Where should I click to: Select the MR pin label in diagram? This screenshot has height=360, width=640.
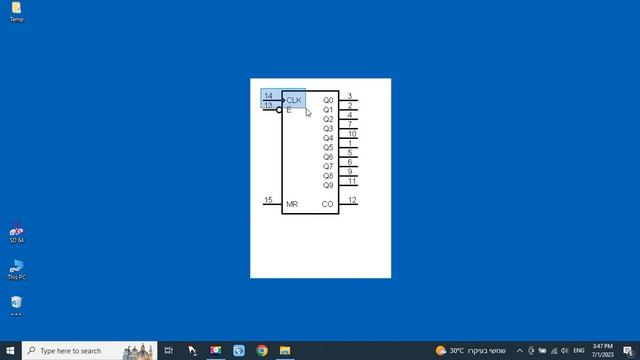[292, 204]
